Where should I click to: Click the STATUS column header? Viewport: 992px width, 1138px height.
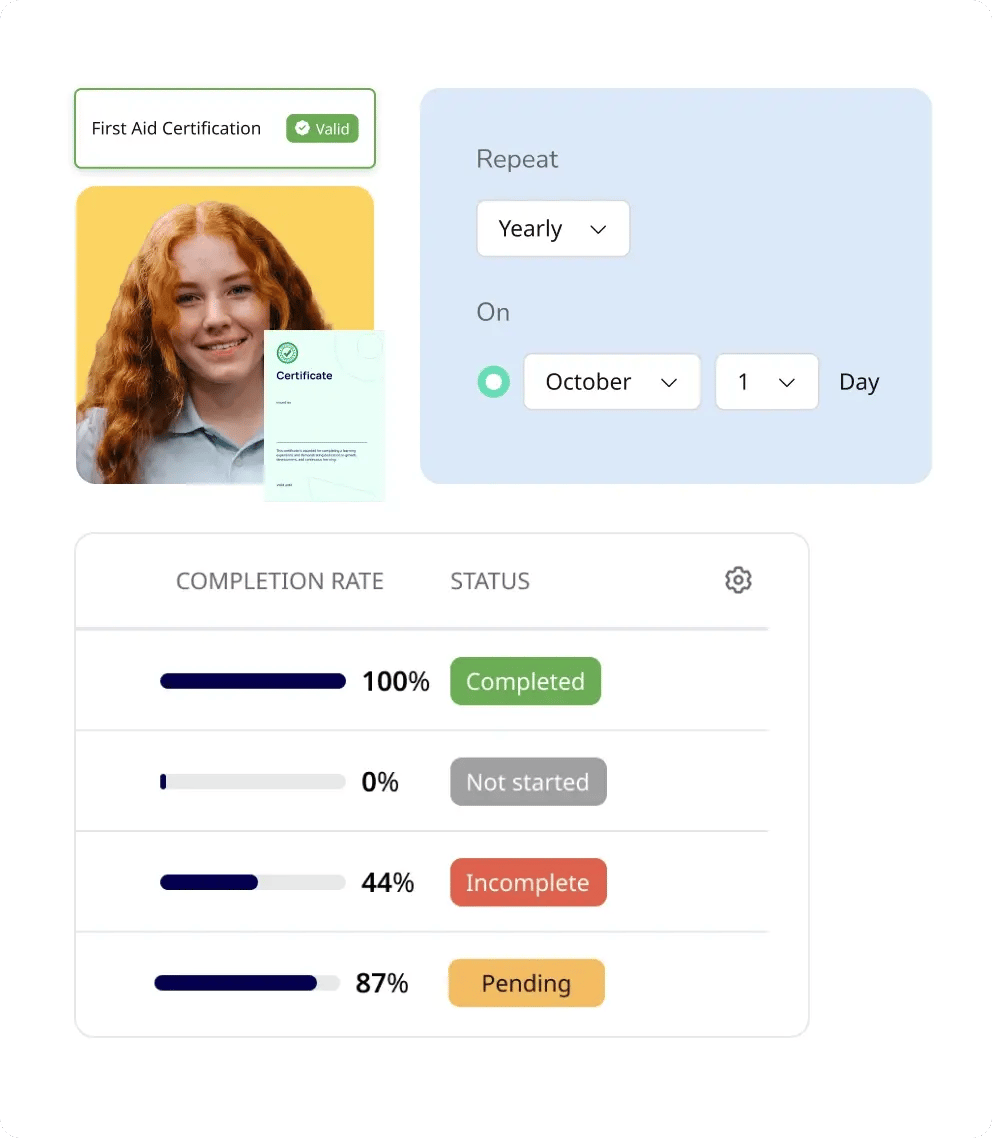[x=490, y=581]
